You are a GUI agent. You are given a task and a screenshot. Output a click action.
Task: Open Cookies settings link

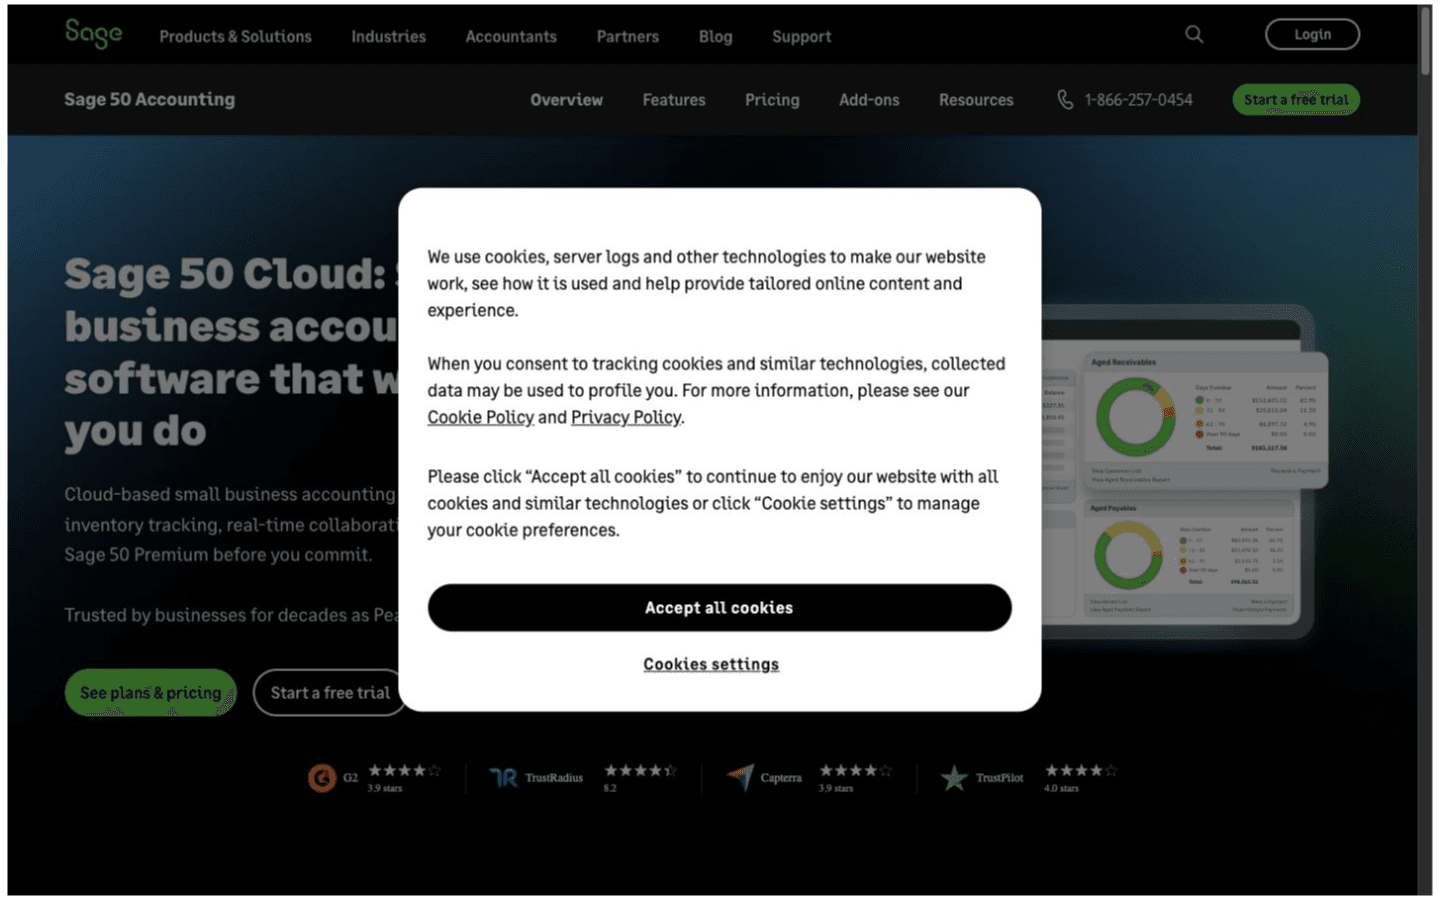coord(711,664)
